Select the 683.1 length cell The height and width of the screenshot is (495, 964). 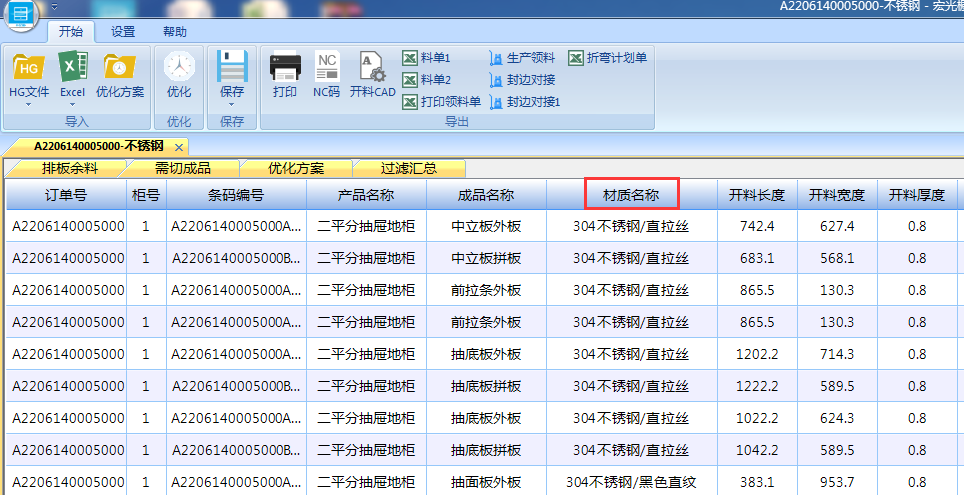pos(757,258)
